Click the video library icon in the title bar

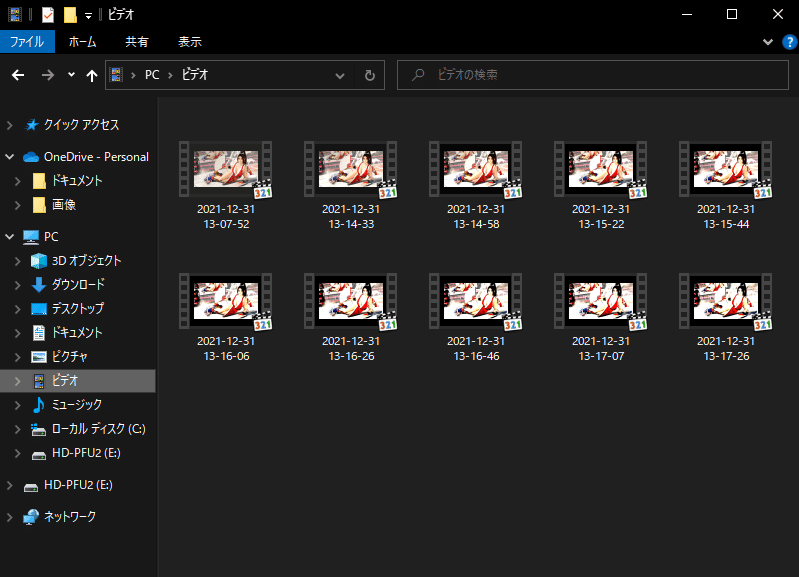(15, 15)
